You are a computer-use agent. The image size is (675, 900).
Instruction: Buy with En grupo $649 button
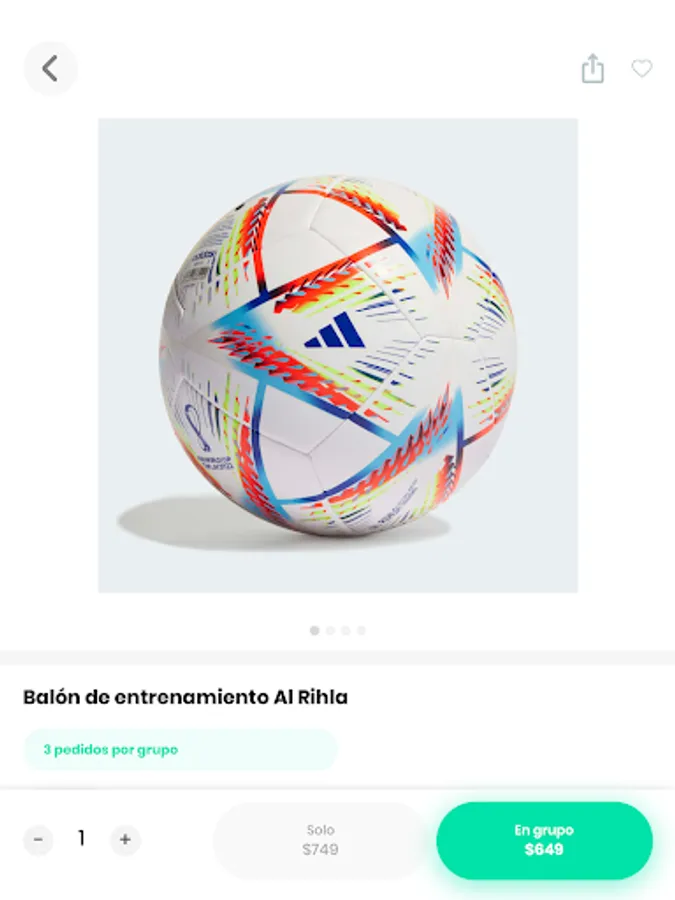pyautogui.click(x=544, y=840)
